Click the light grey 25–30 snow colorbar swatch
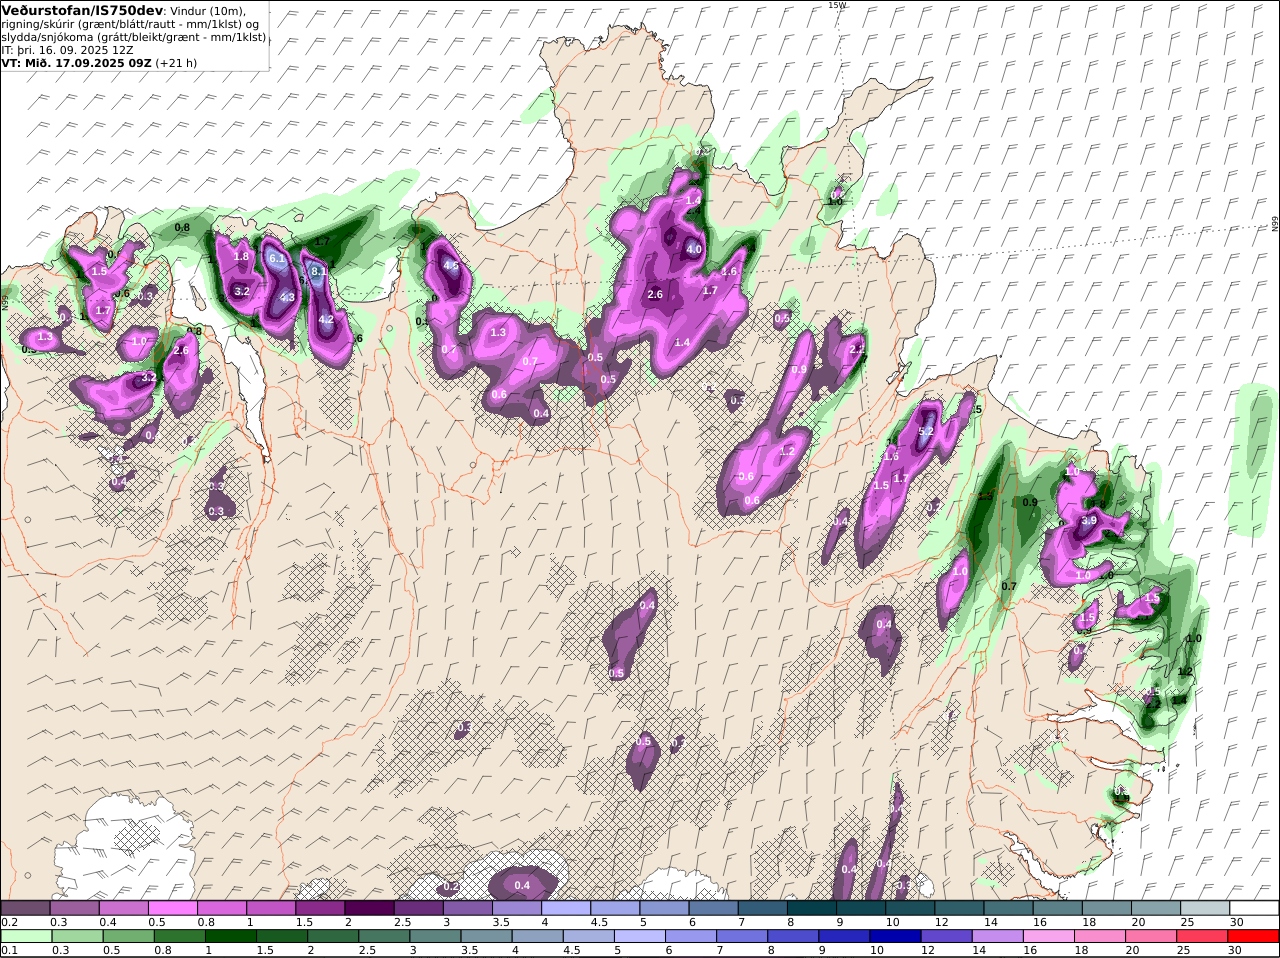The height and width of the screenshot is (958, 1280). point(1204,908)
